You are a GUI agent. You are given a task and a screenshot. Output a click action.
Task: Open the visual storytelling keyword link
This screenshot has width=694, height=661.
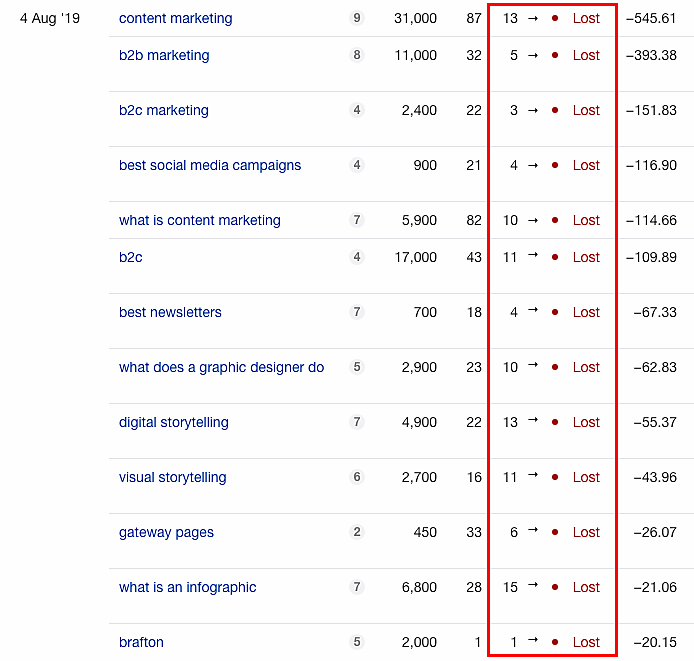click(x=173, y=477)
